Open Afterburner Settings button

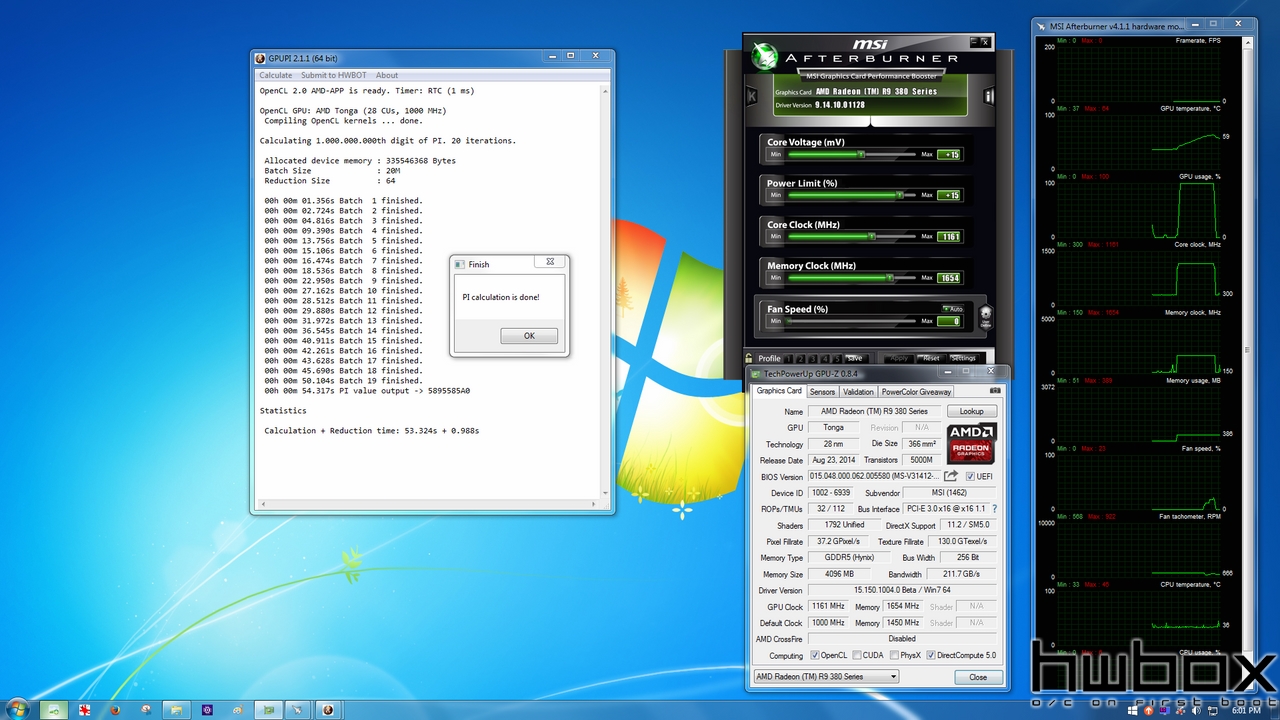tap(964, 358)
